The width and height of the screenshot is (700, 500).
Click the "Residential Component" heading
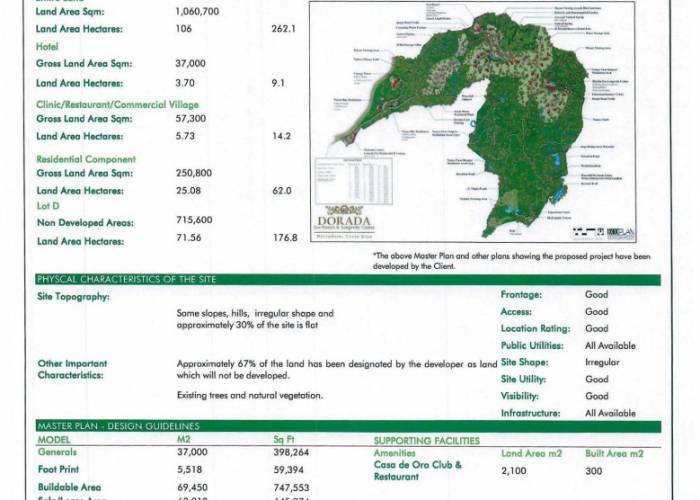coord(86,159)
